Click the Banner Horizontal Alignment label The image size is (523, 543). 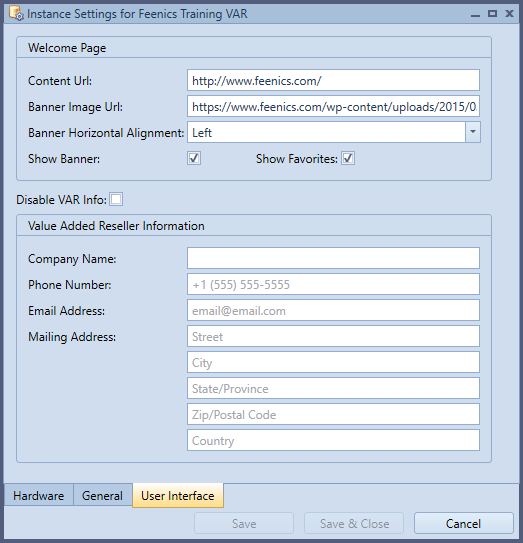[106, 133]
